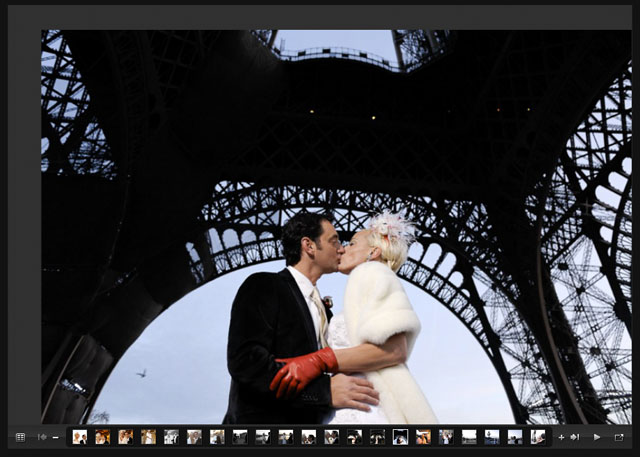The height and width of the screenshot is (457, 640).
Task: Start slideshow with the play button
Action: (x=597, y=437)
